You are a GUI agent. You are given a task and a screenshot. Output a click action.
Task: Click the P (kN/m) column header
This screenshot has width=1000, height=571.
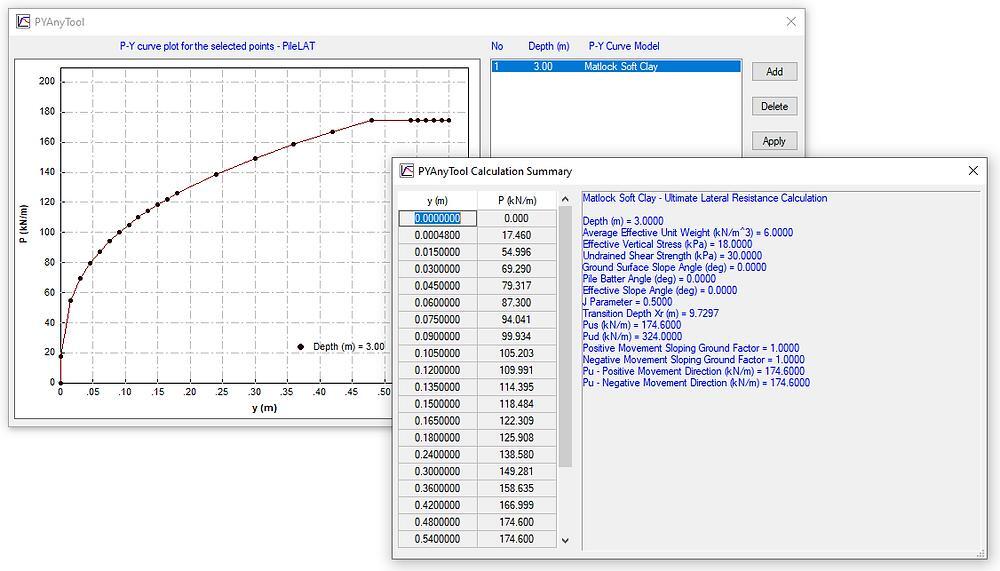click(517, 200)
